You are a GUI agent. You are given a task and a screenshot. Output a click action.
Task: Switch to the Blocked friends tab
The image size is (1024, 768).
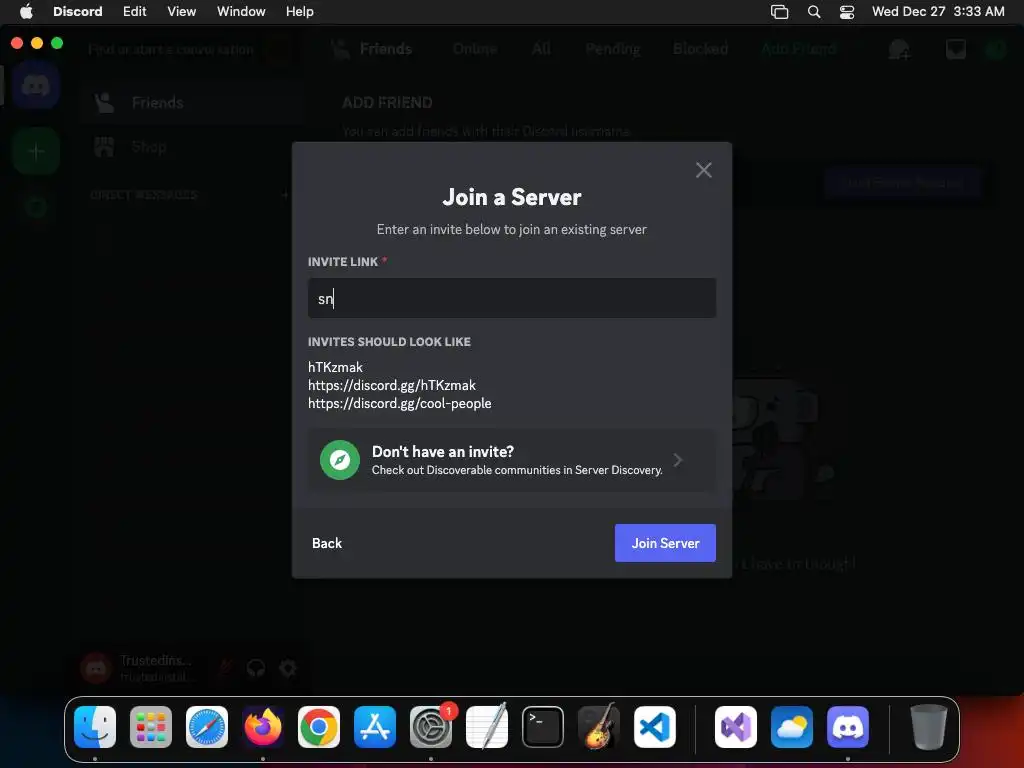(700, 49)
